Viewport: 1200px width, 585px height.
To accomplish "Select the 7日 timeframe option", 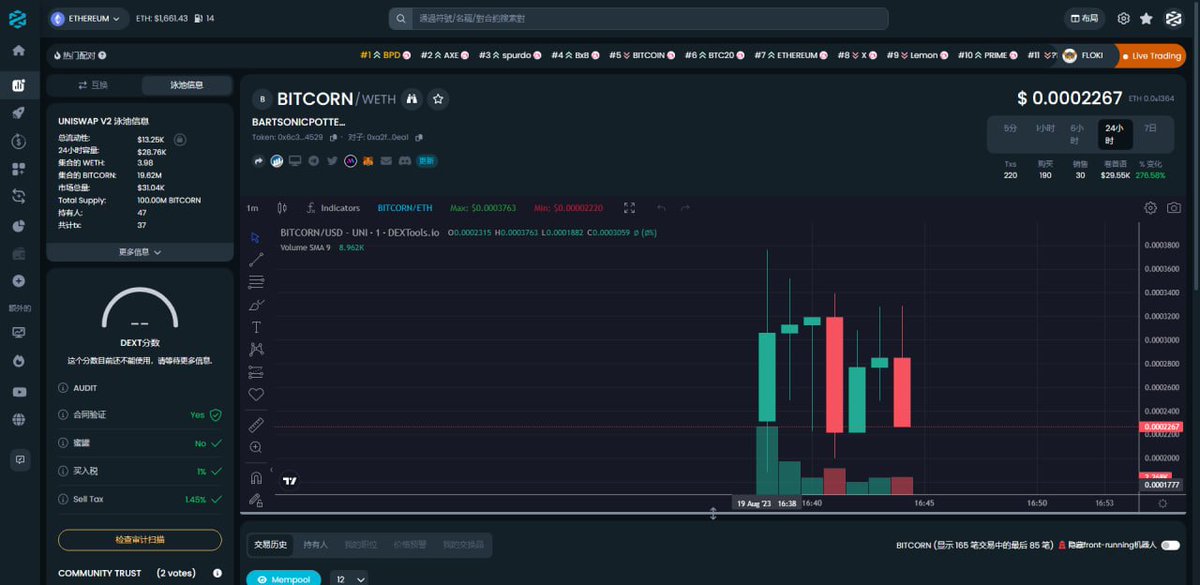I will point(1151,128).
